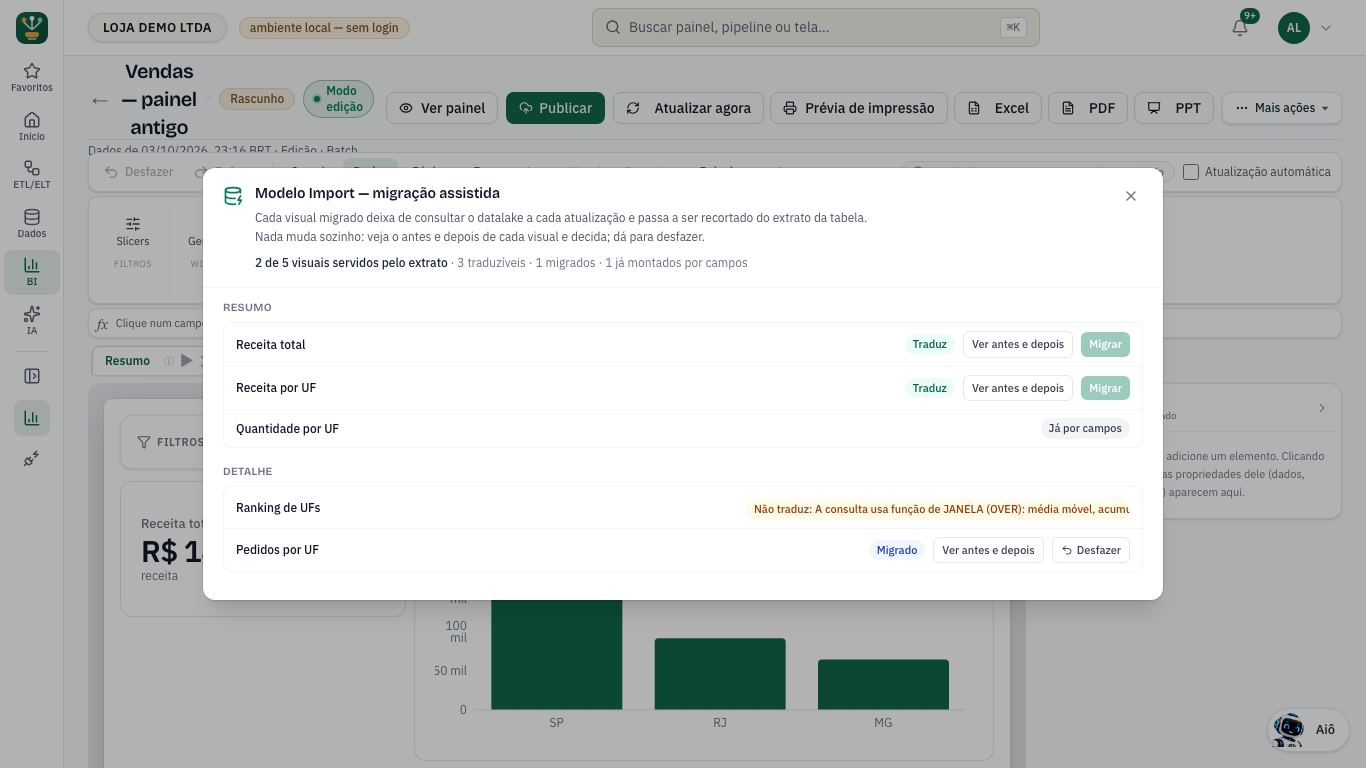Open the Slicers filter tool
The width and height of the screenshot is (1366, 768).
click(x=133, y=232)
